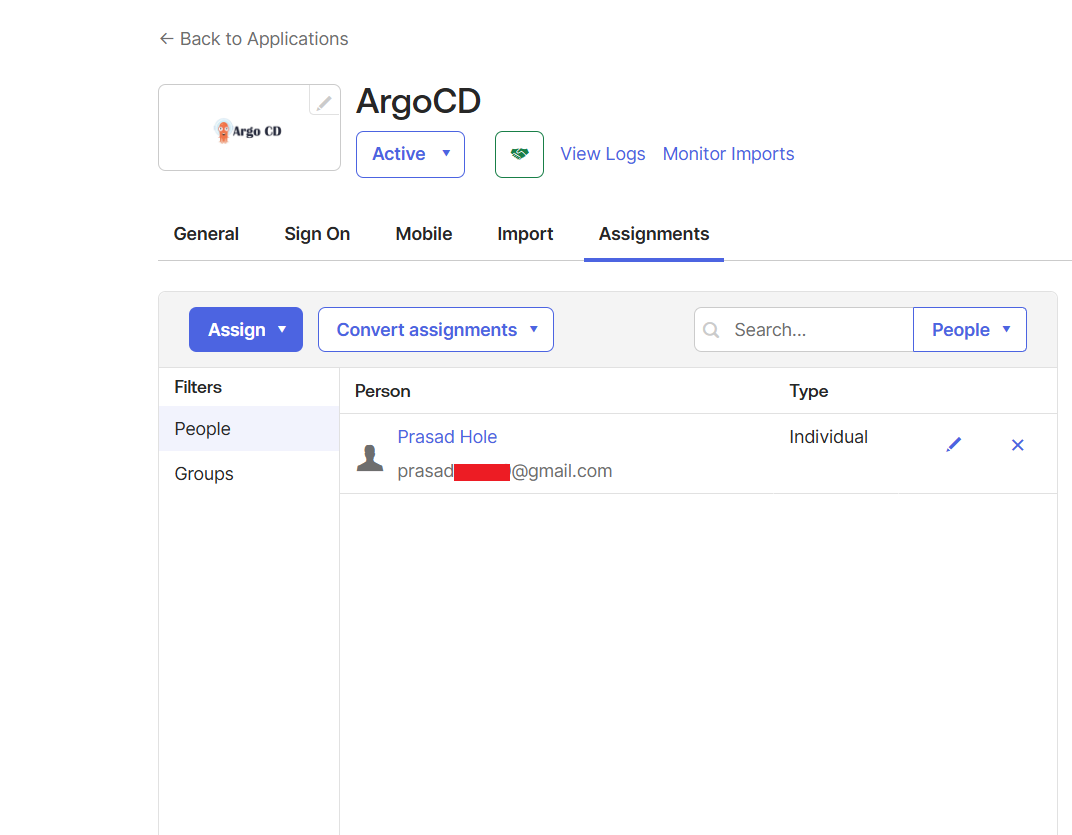Click the green handshake icon button
Screen dimensions: 1072x835
point(519,154)
